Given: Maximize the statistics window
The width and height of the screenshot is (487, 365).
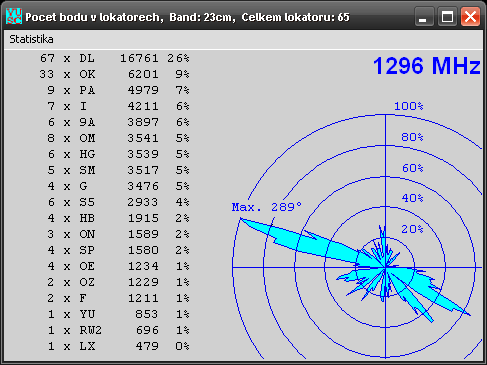Looking at the screenshot, I should coord(447,16).
